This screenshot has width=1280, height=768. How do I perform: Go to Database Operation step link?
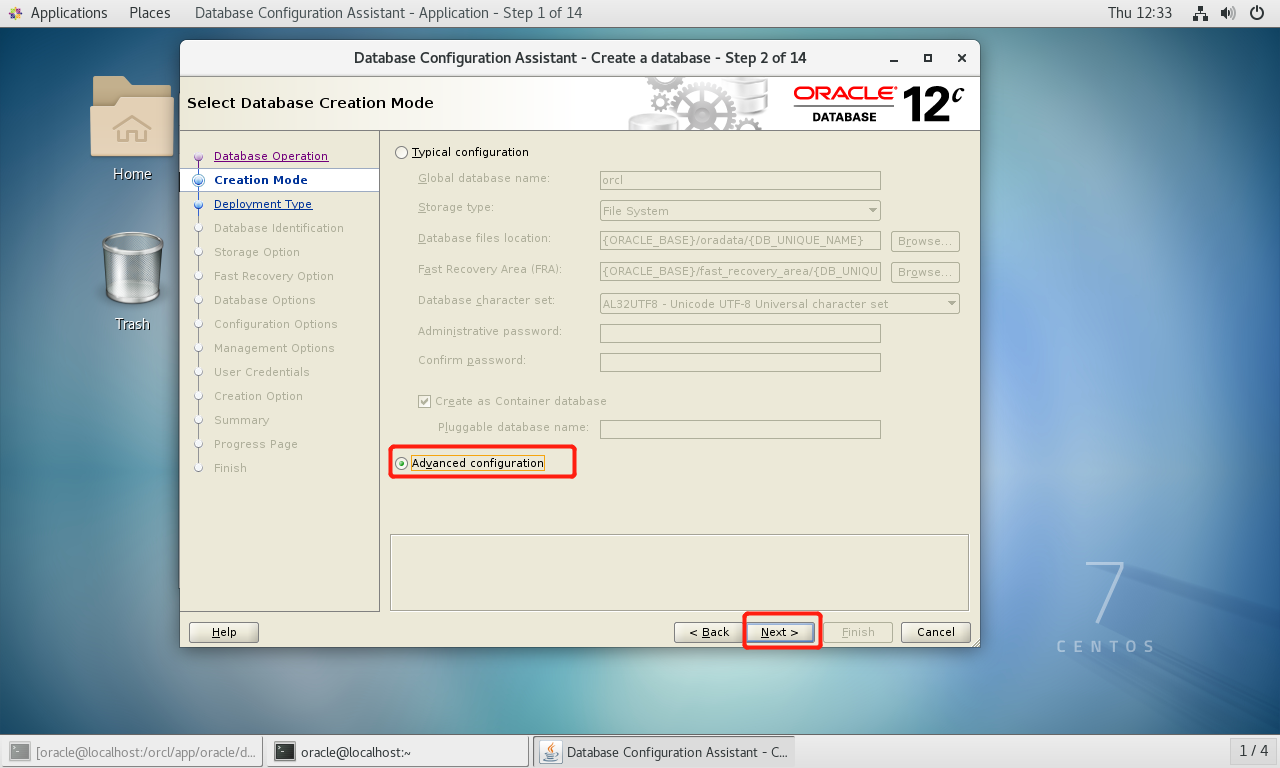coord(271,156)
